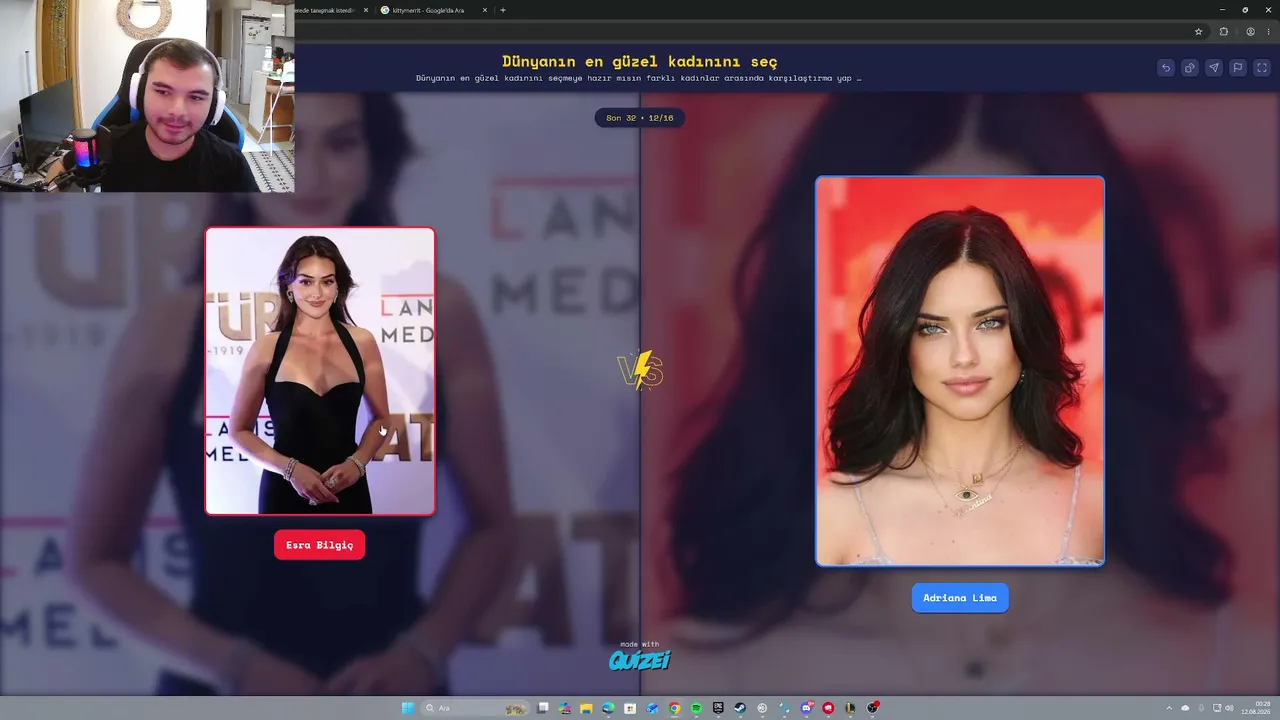Click the quiz title 'Dünyanın en güzel kadınını seç'
This screenshot has height=720, width=1280.
pyautogui.click(x=640, y=61)
